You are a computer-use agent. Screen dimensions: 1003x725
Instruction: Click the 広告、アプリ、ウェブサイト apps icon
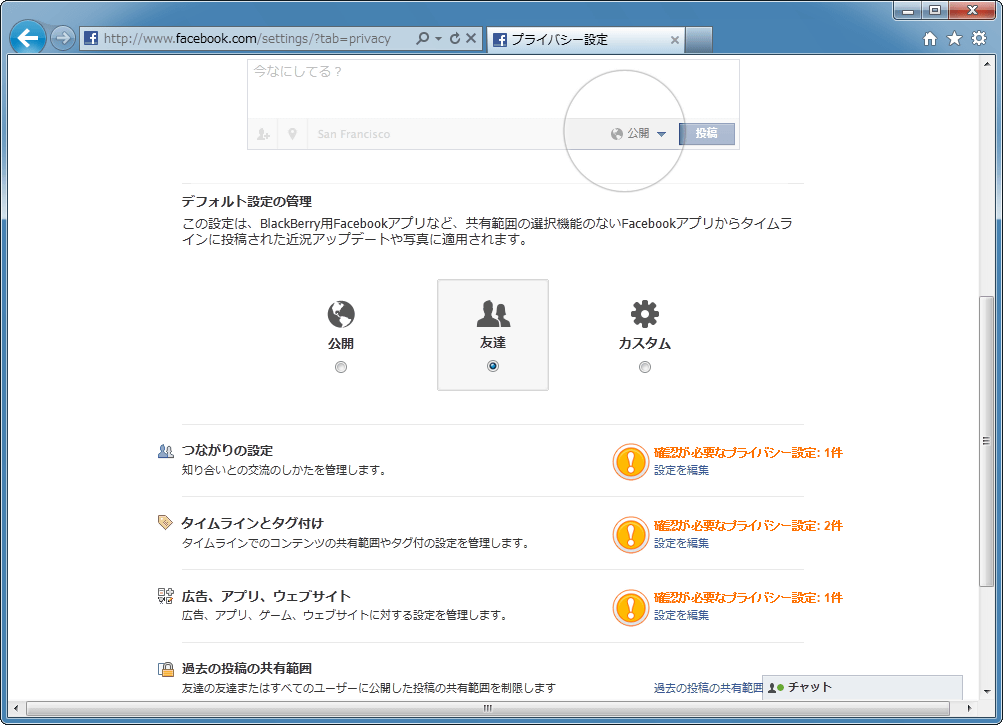(166, 596)
